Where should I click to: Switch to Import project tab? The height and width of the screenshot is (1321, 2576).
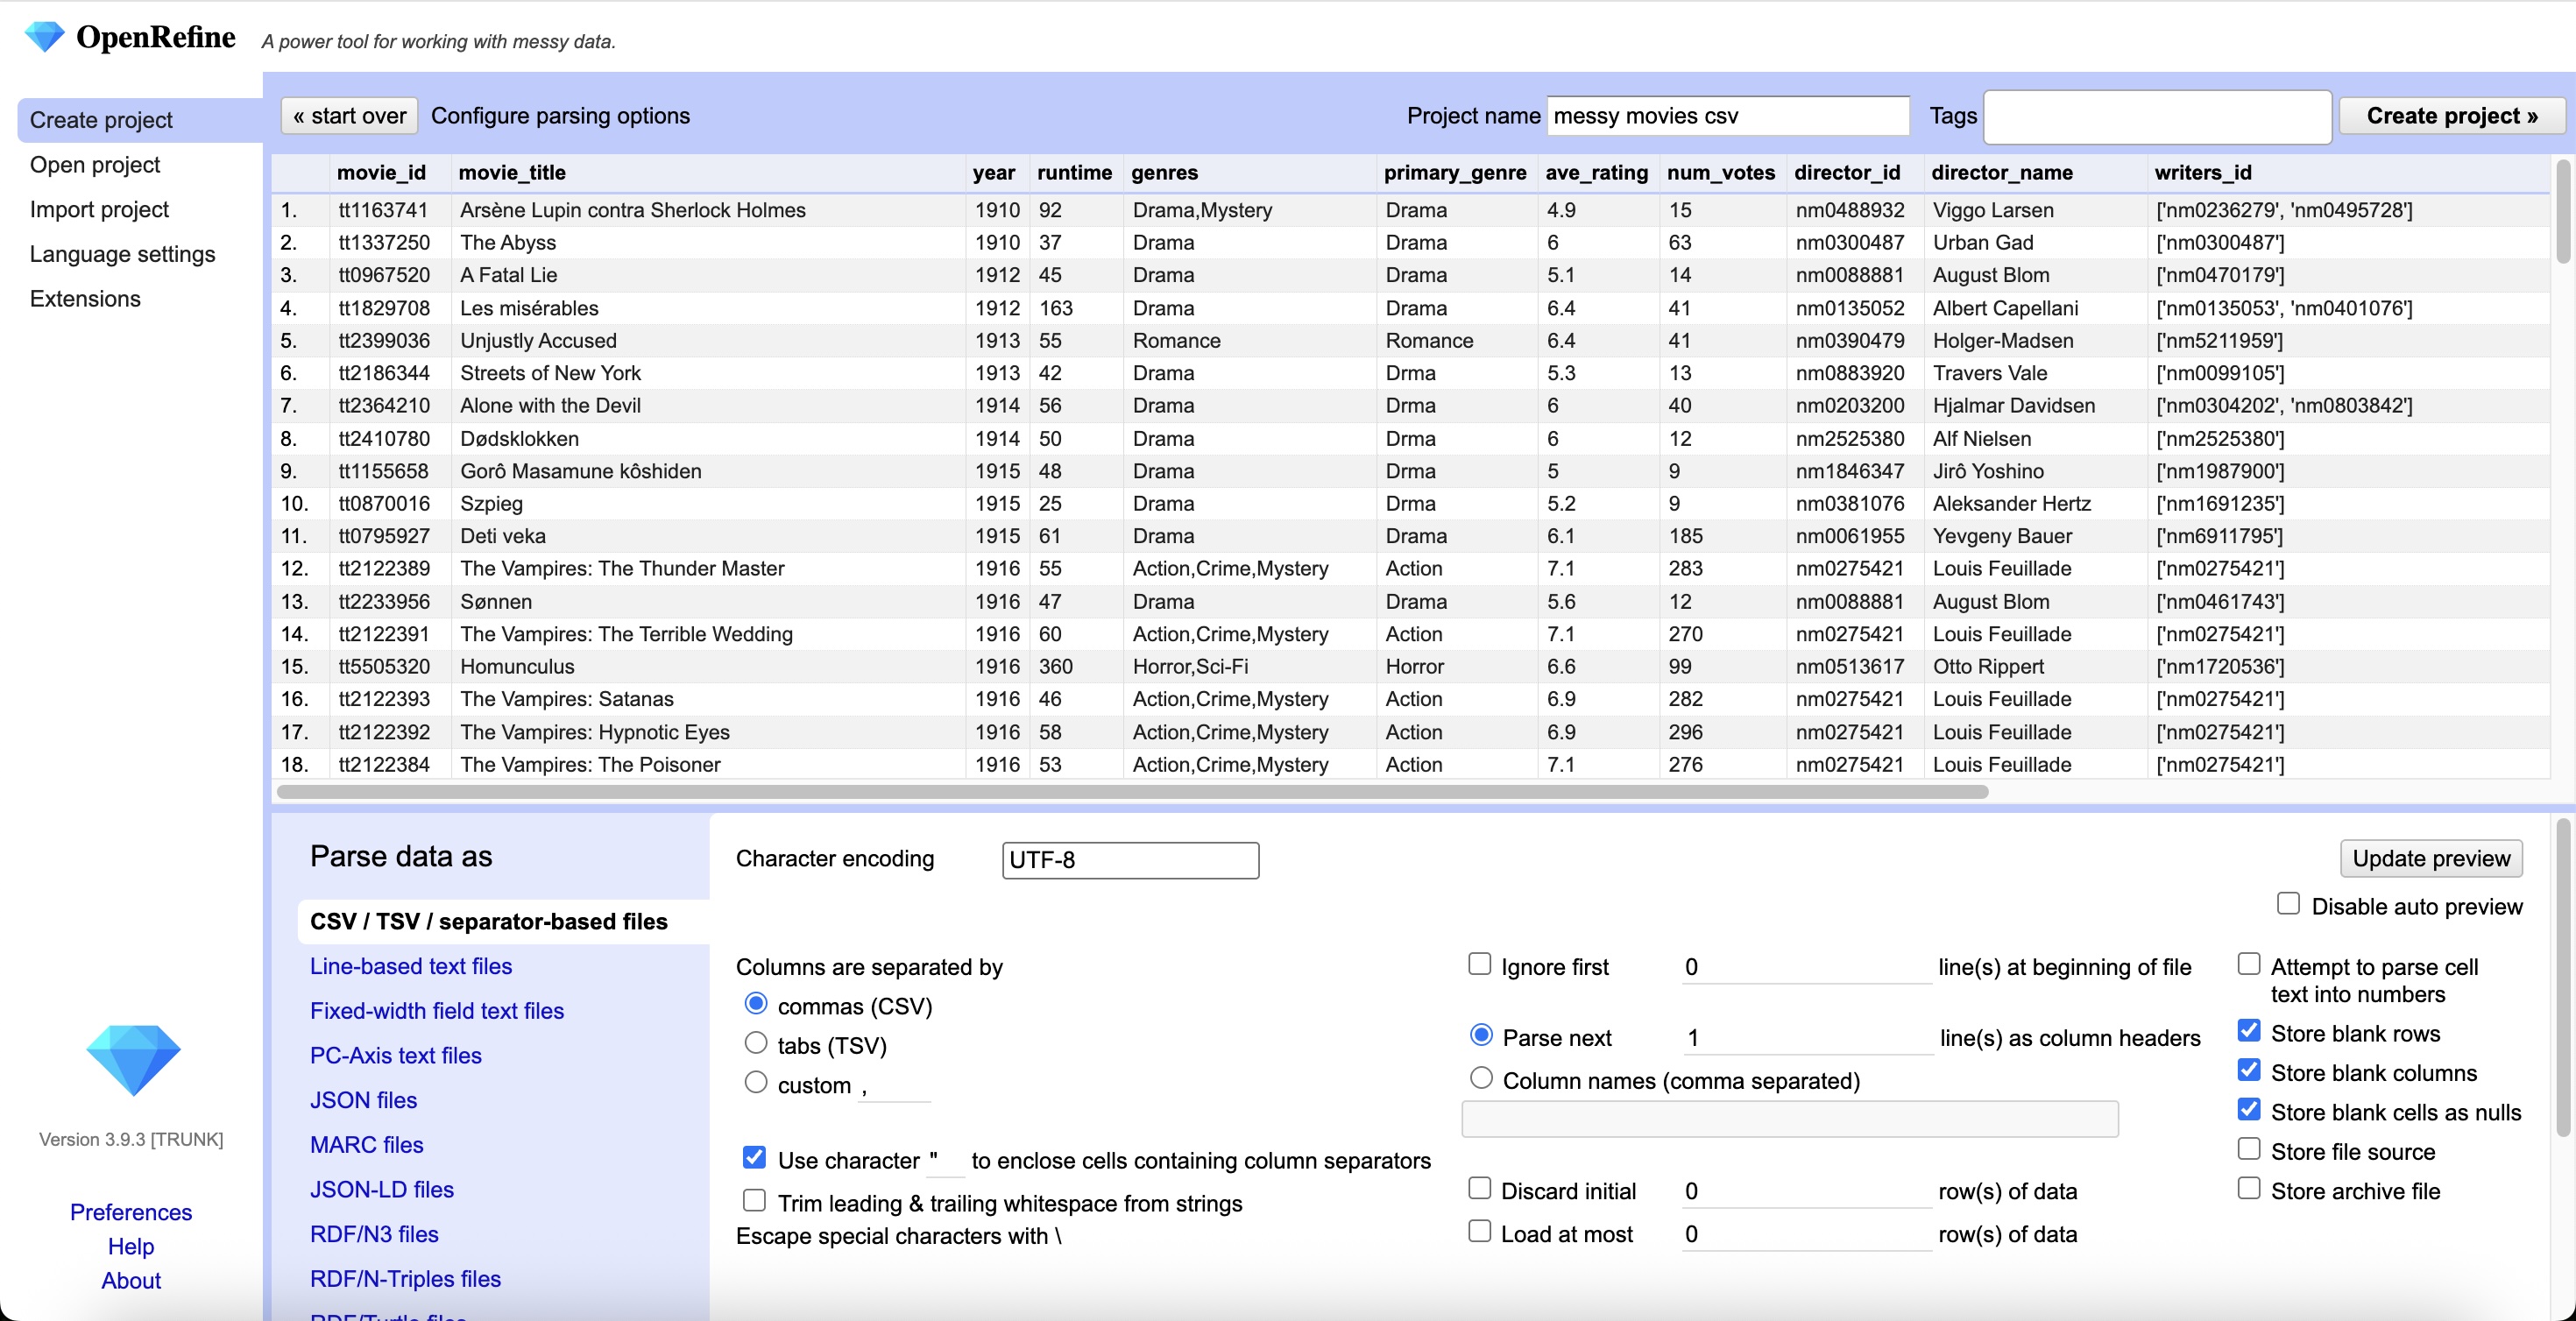click(99, 210)
